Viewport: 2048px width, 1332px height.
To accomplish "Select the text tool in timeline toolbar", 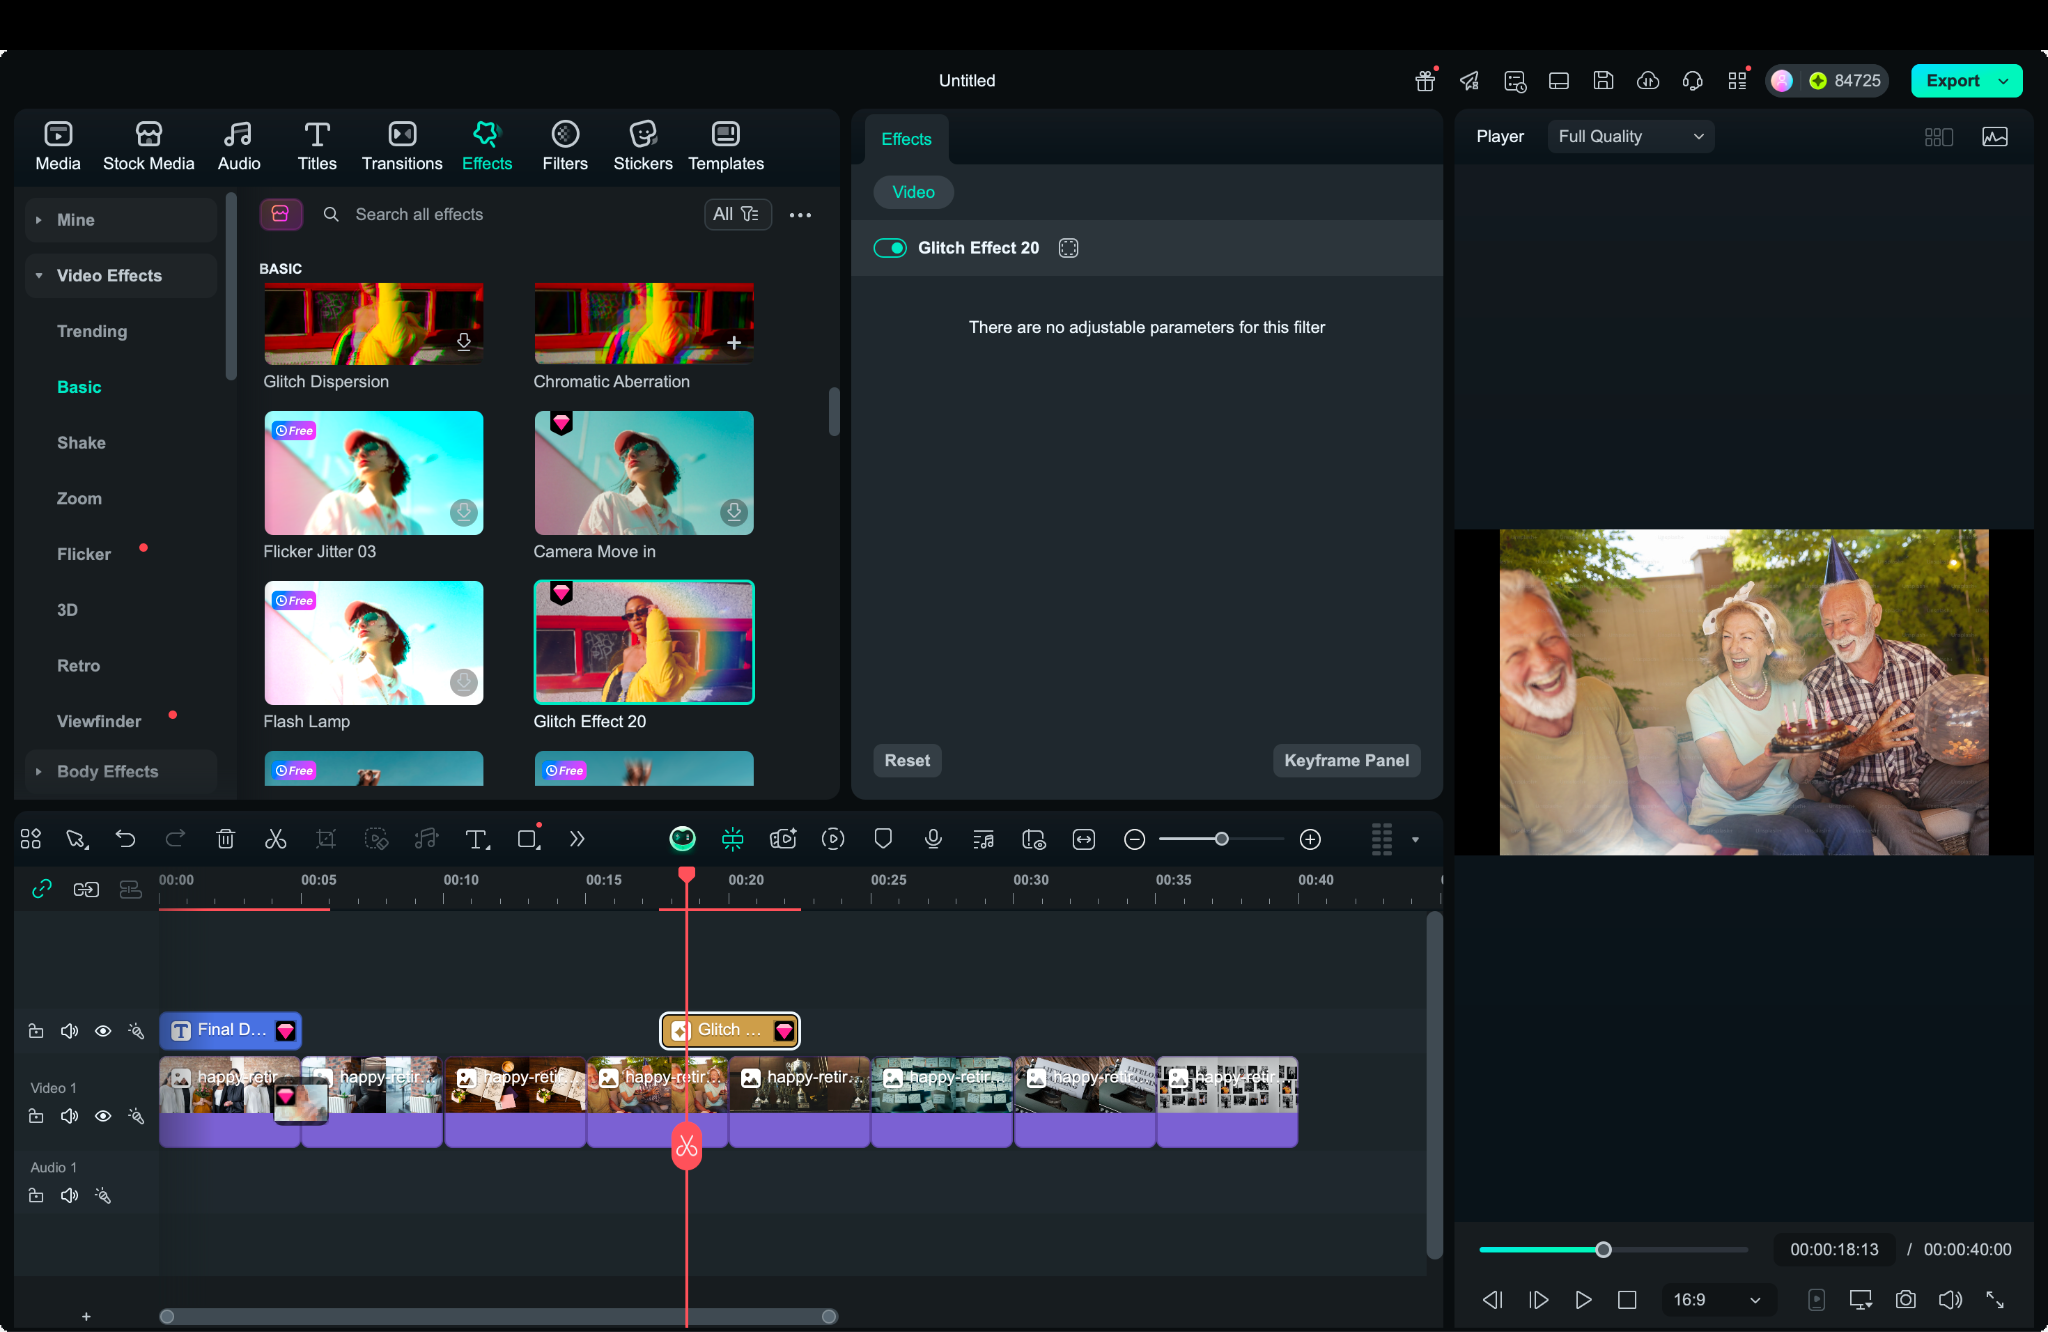I will coord(477,839).
